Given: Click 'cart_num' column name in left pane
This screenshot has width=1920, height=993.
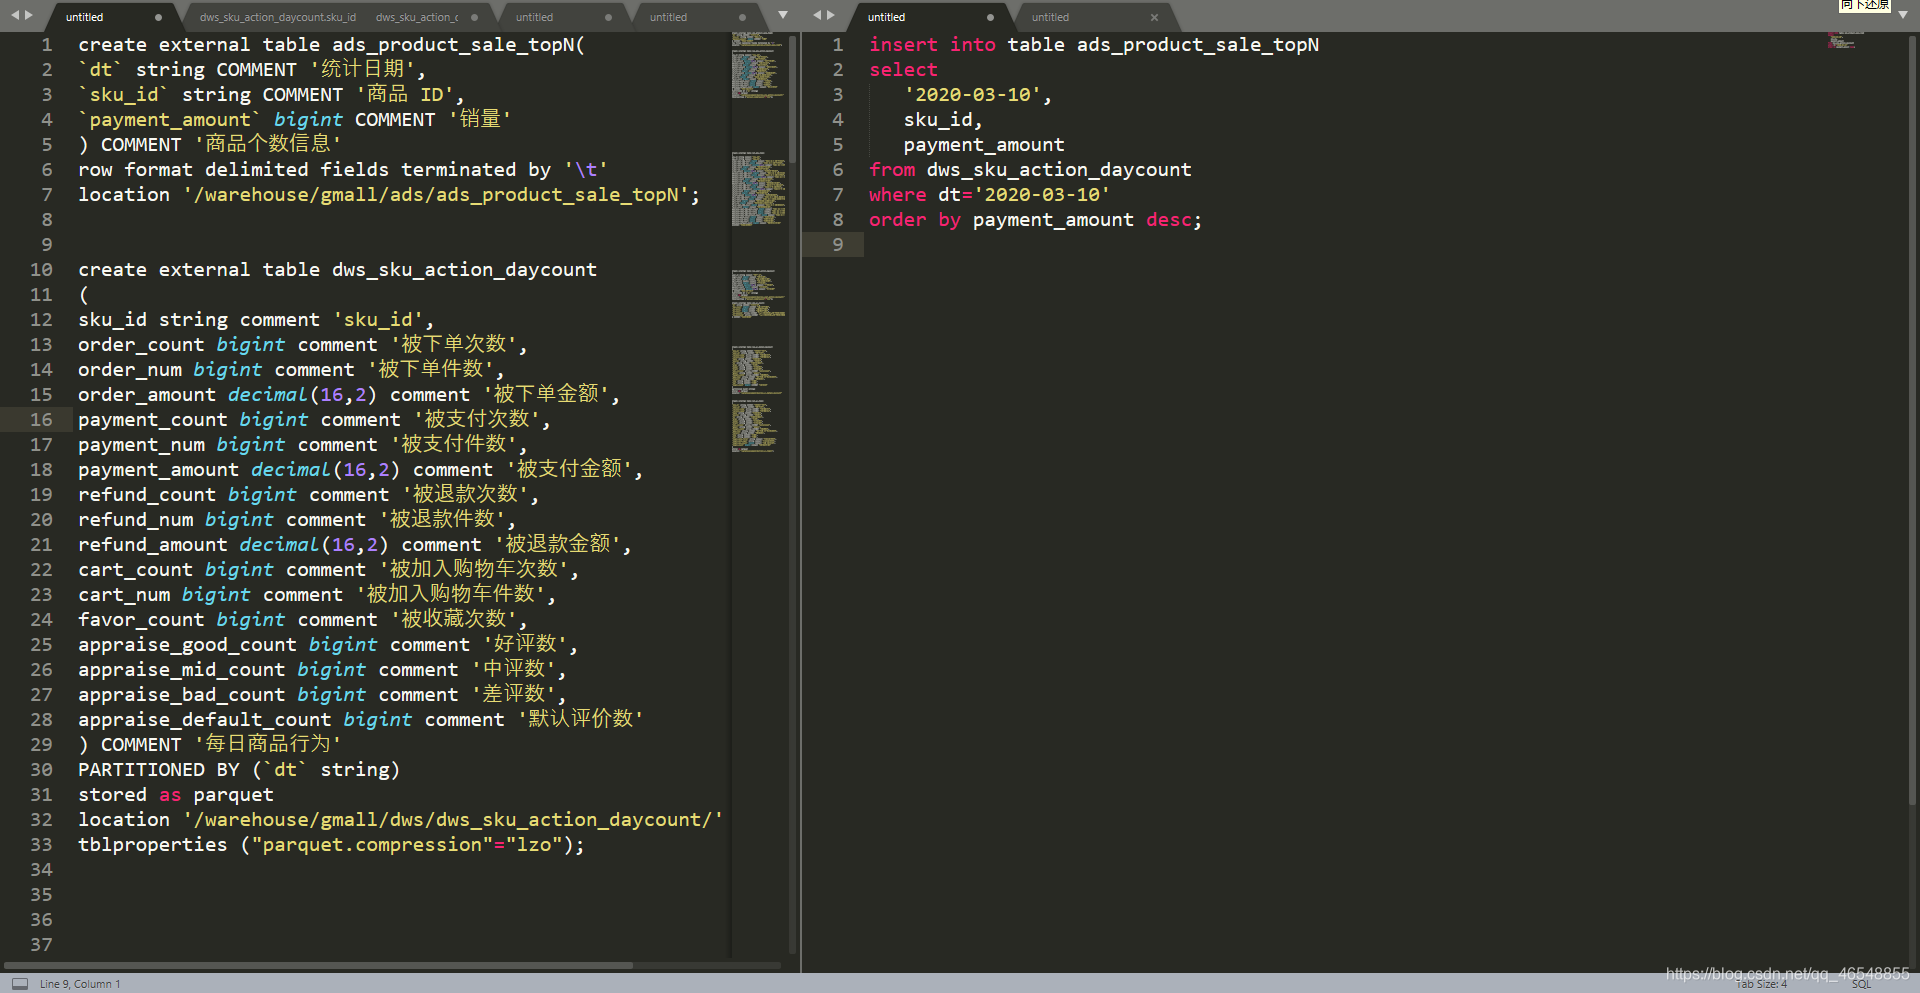Looking at the screenshot, I should point(124,595).
